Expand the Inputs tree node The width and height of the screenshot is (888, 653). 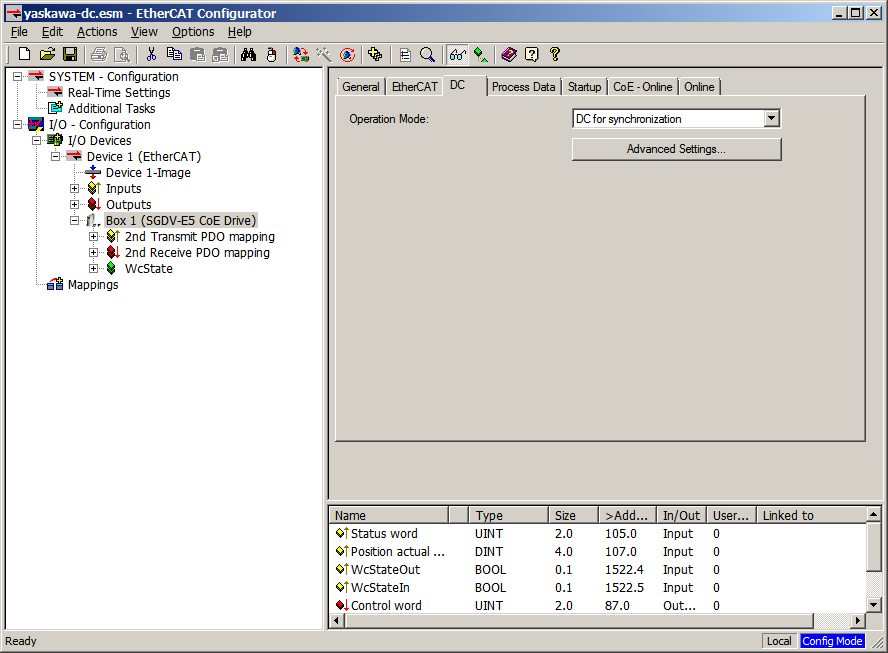click(75, 189)
